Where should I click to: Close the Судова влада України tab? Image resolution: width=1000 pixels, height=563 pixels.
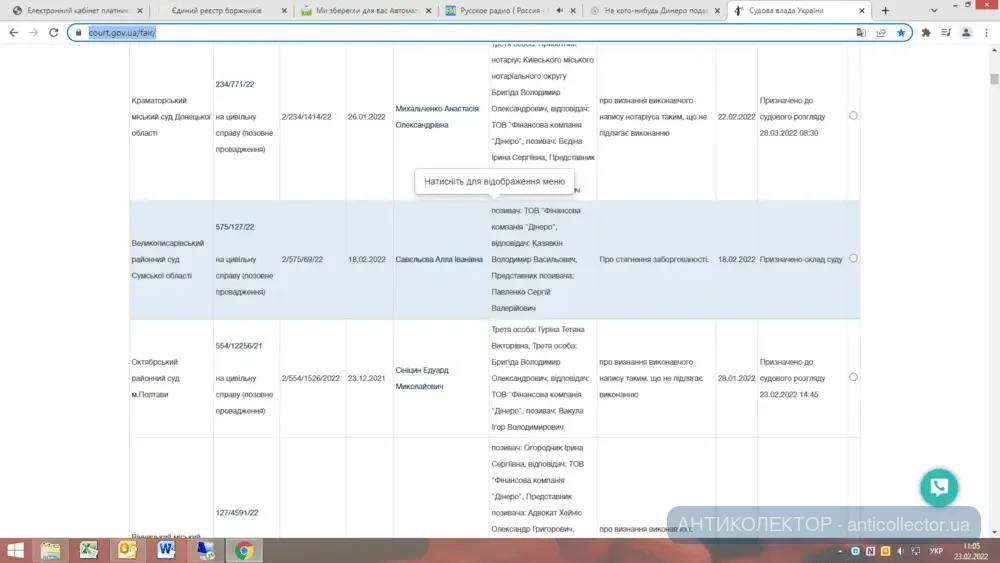pyautogui.click(x=861, y=10)
